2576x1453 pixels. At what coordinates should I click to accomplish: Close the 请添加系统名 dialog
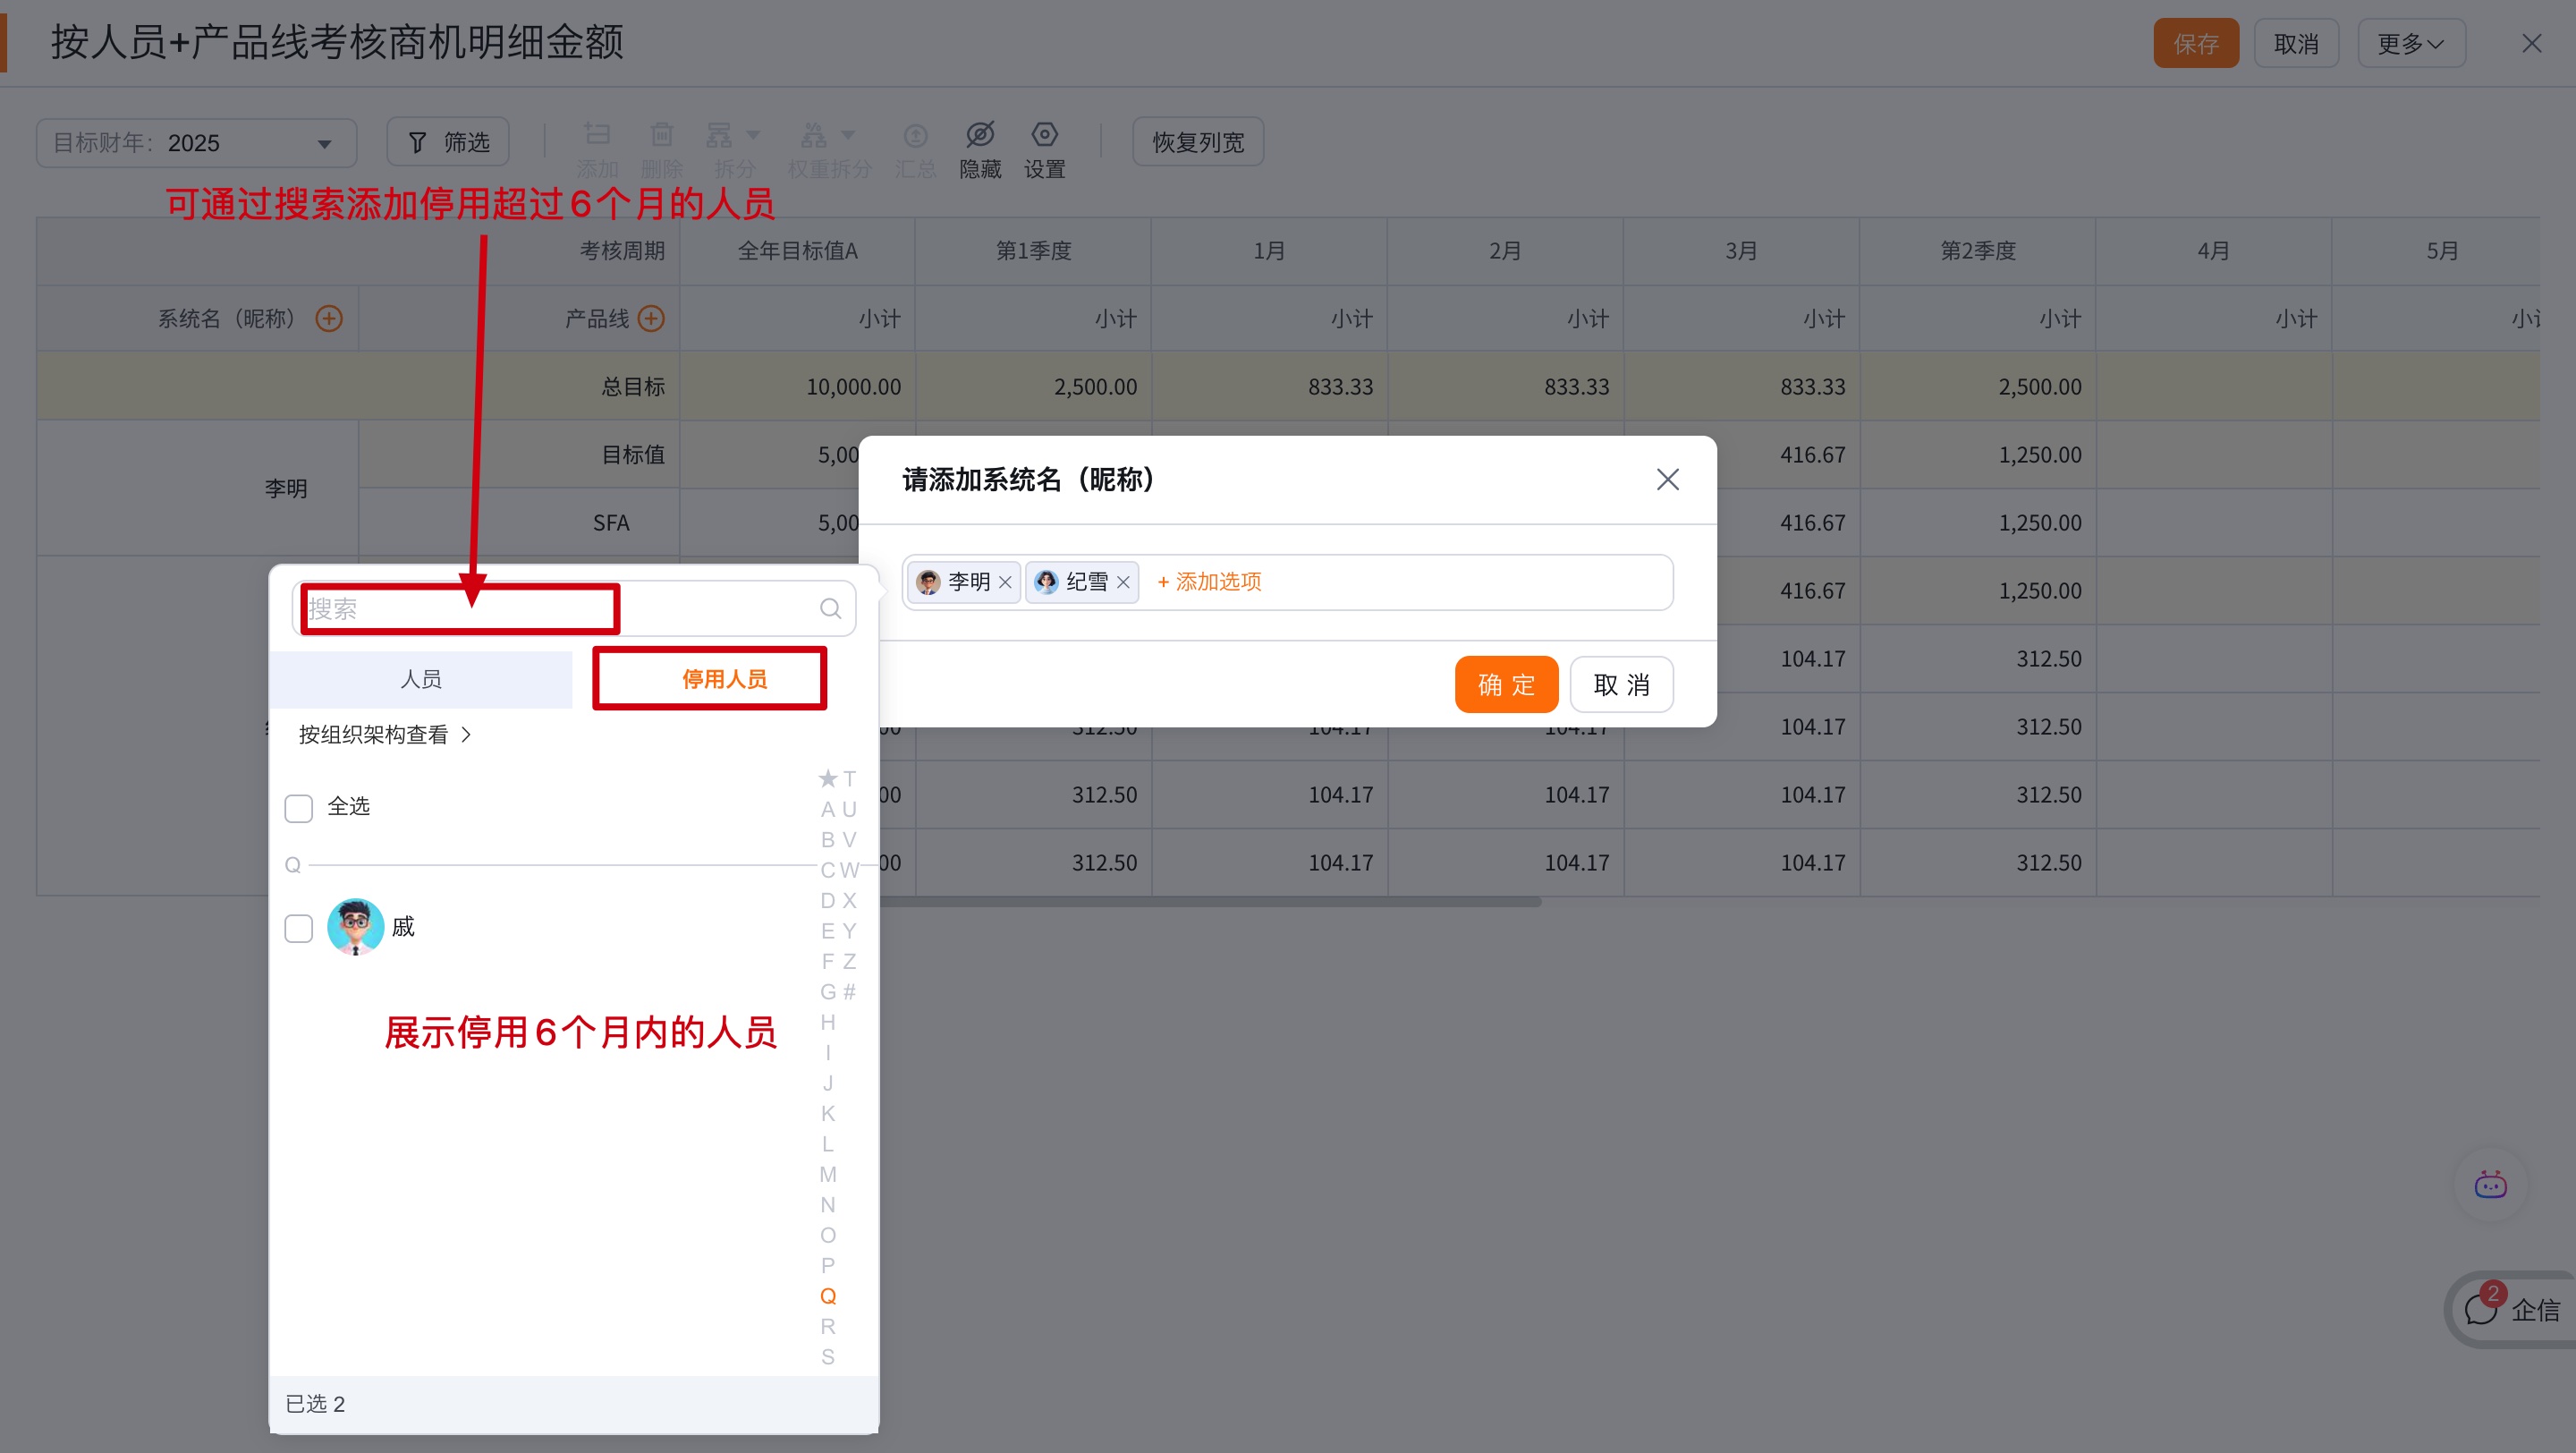pyautogui.click(x=1667, y=480)
